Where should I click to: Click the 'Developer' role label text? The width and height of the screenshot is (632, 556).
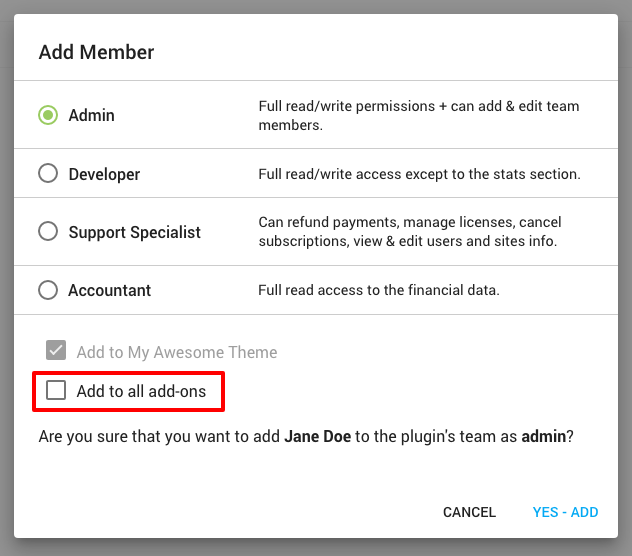(104, 174)
